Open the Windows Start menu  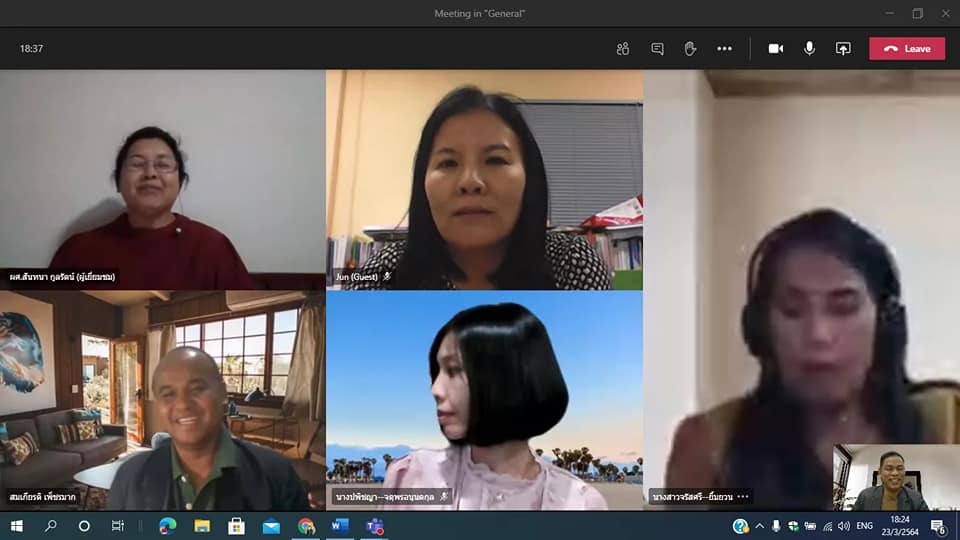click(x=16, y=526)
